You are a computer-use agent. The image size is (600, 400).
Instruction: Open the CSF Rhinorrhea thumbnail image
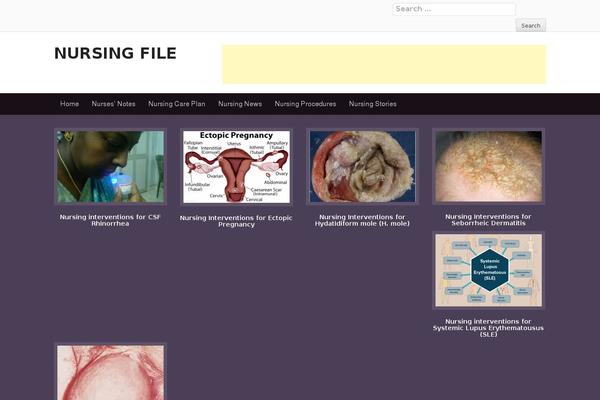pos(110,167)
